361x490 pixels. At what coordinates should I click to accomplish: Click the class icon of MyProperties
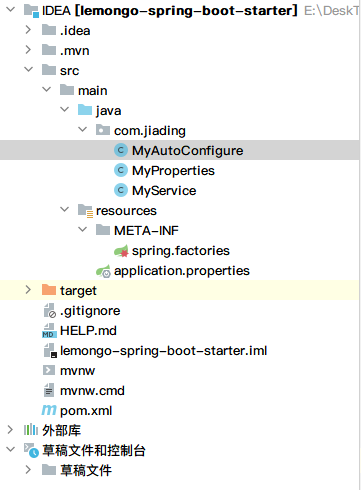pos(121,170)
